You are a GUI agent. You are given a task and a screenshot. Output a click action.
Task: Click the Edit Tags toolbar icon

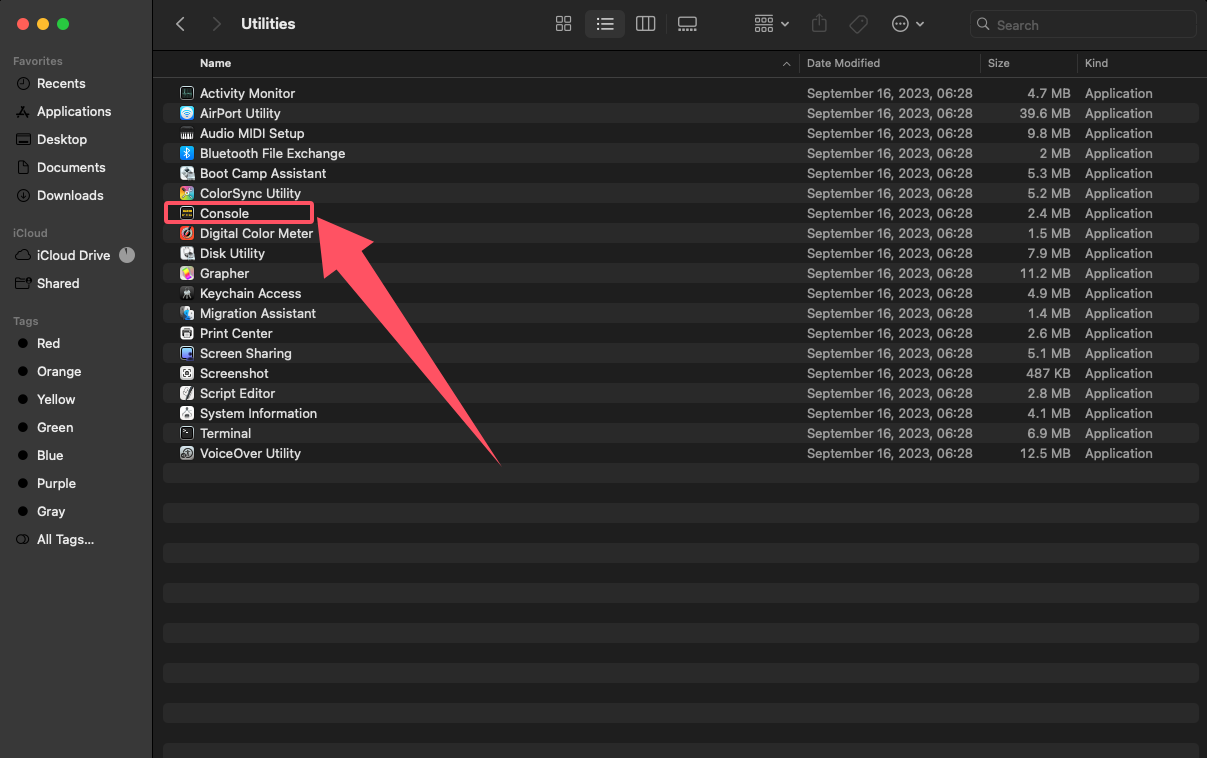(x=858, y=24)
